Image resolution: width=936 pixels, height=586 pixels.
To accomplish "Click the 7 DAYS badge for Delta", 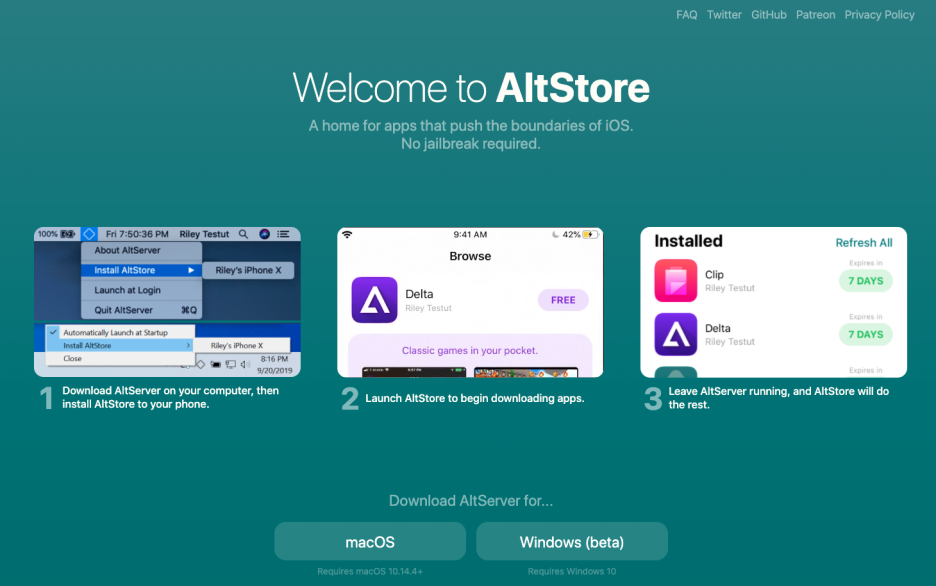I will point(866,334).
